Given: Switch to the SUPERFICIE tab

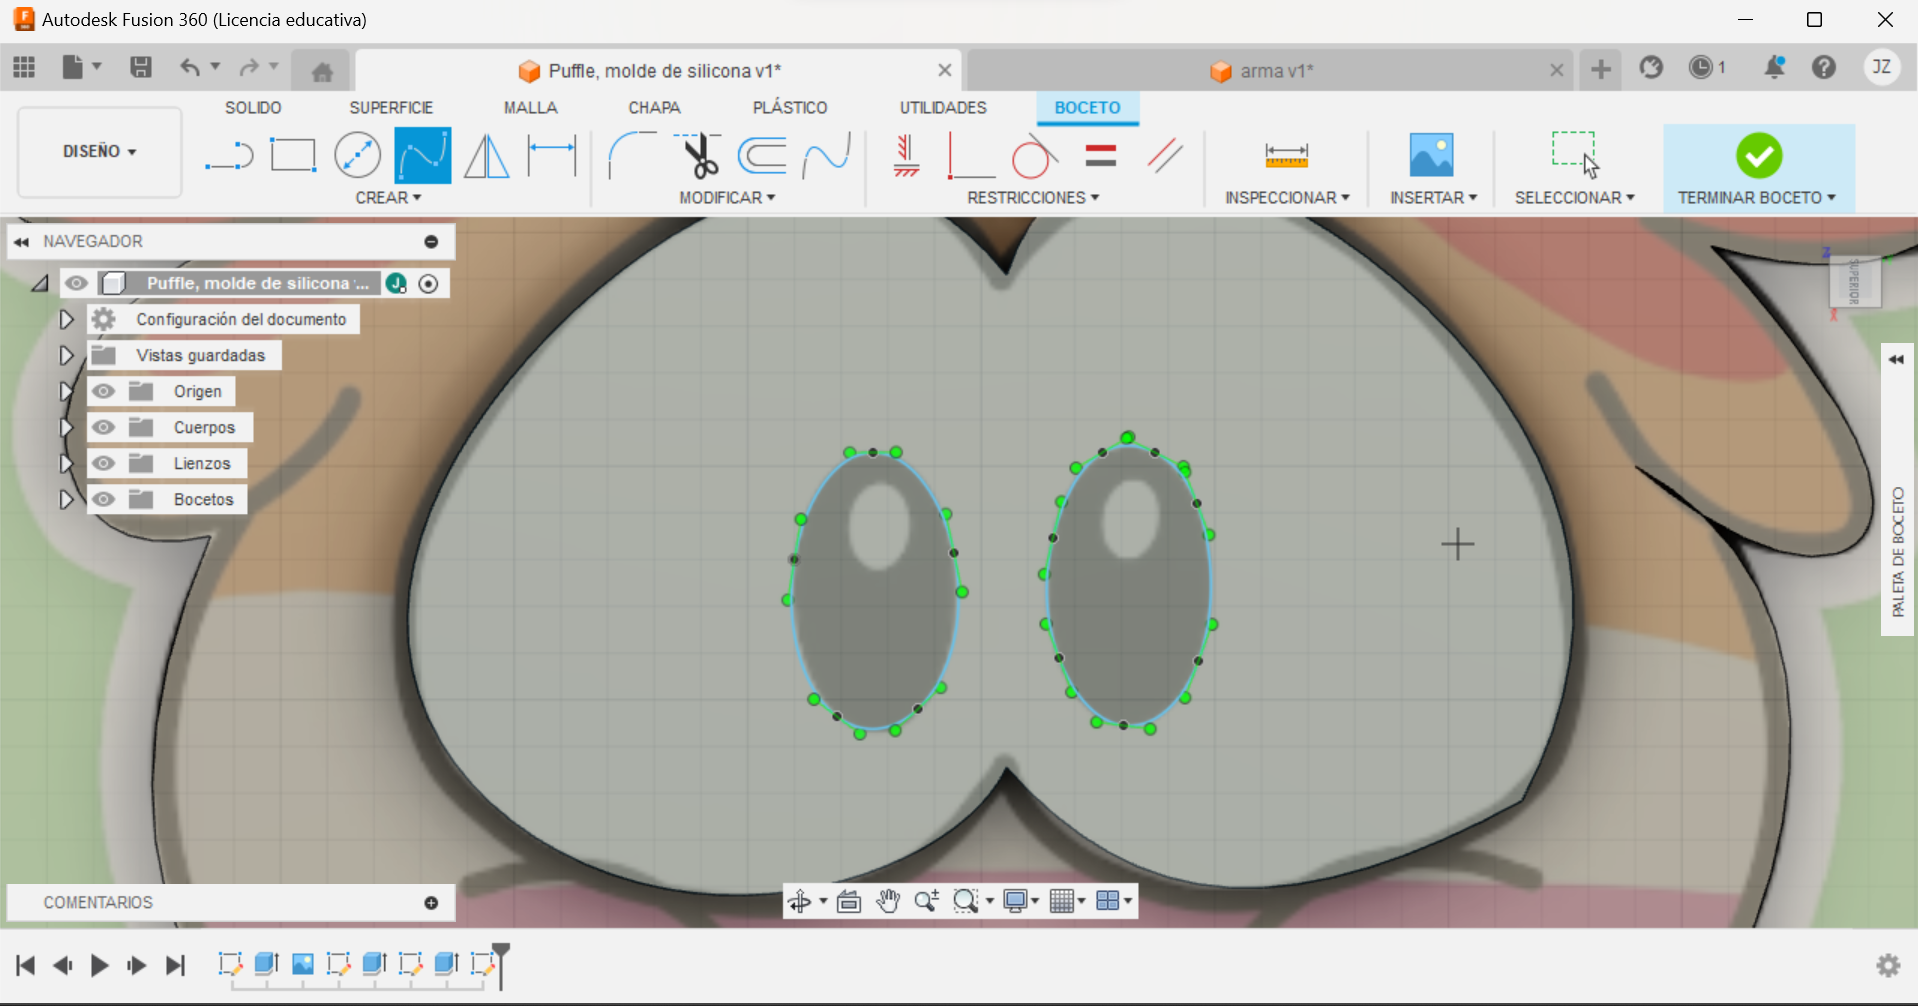Looking at the screenshot, I should pos(391,108).
